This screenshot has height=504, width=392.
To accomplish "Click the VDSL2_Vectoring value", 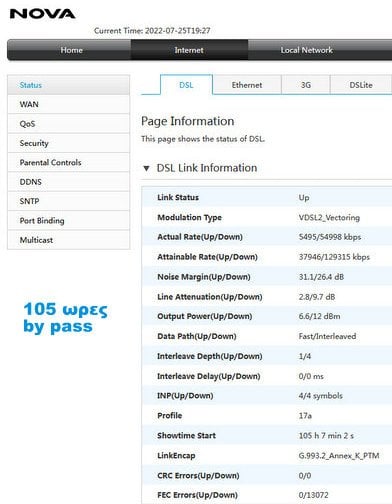I will [x=329, y=217].
